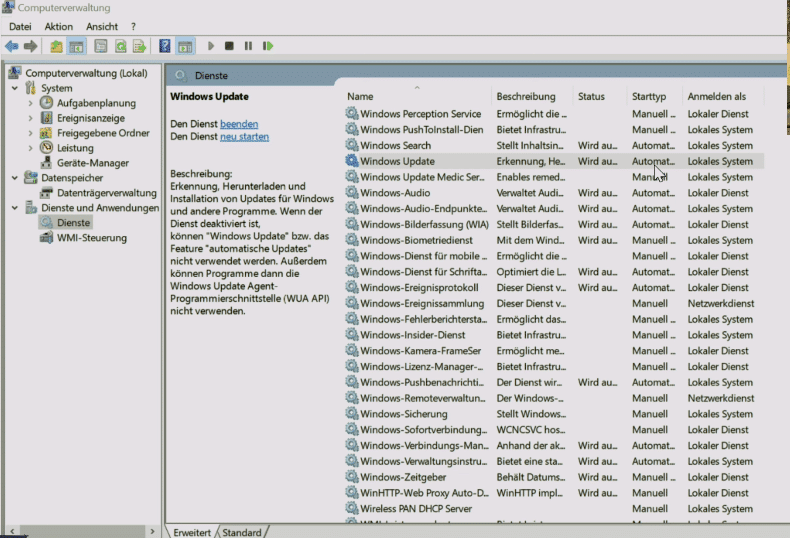Expand the Leistung node arrow
Image resolution: width=790 pixels, height=538 pixels.
point(30,148)
